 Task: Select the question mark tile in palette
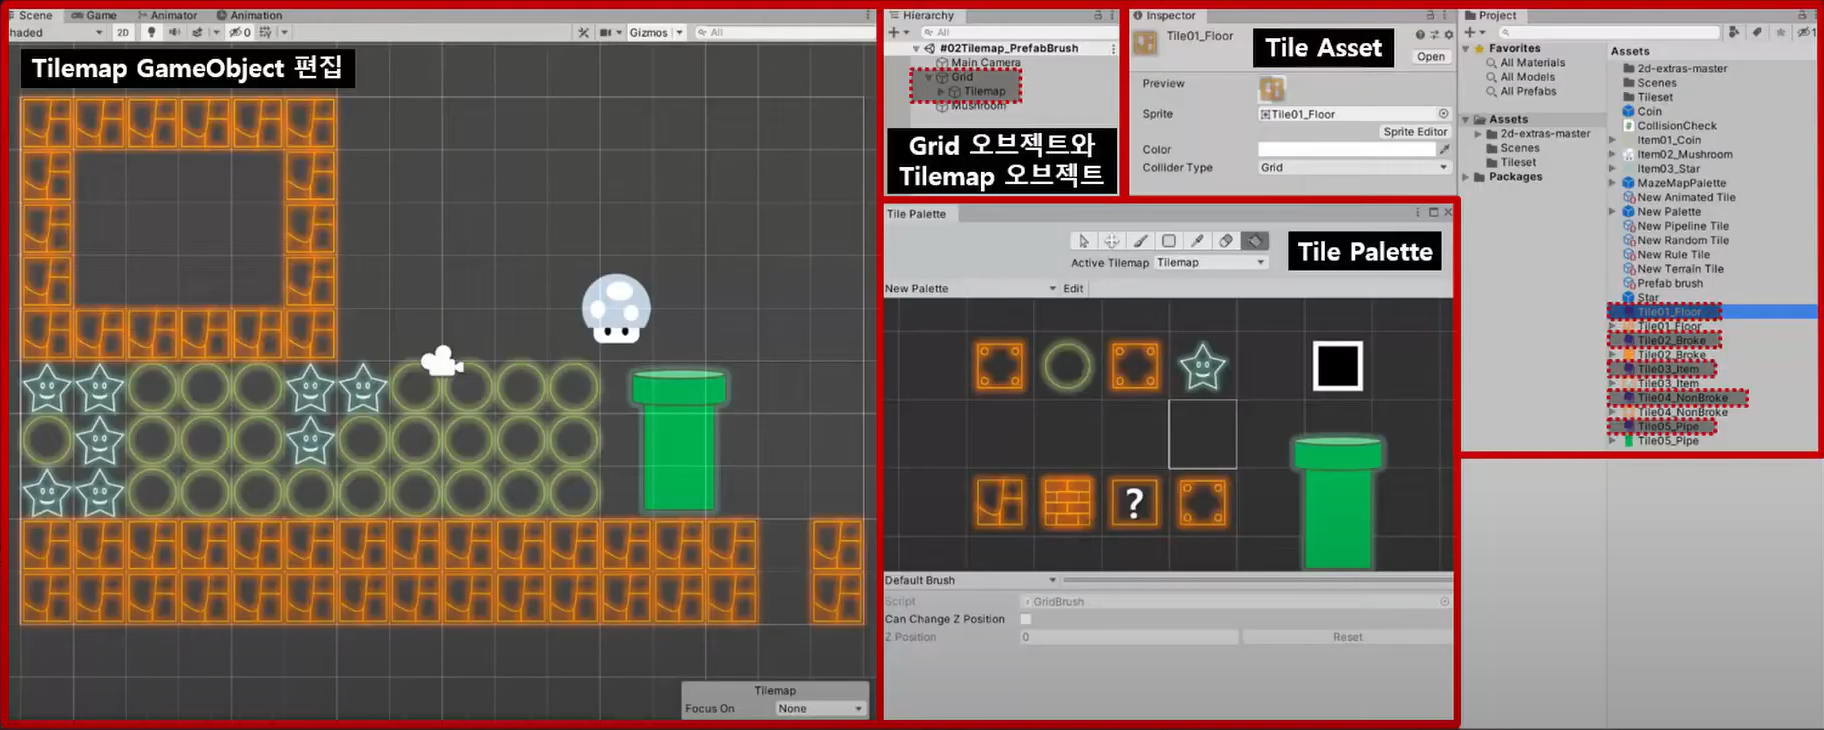[x=1134, y=502]
